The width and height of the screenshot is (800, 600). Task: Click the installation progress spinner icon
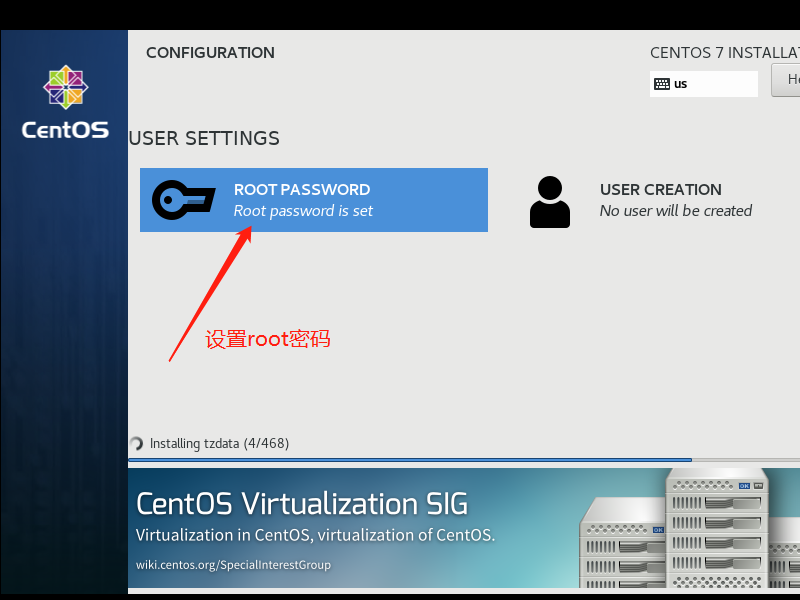(x=136, y=443)
